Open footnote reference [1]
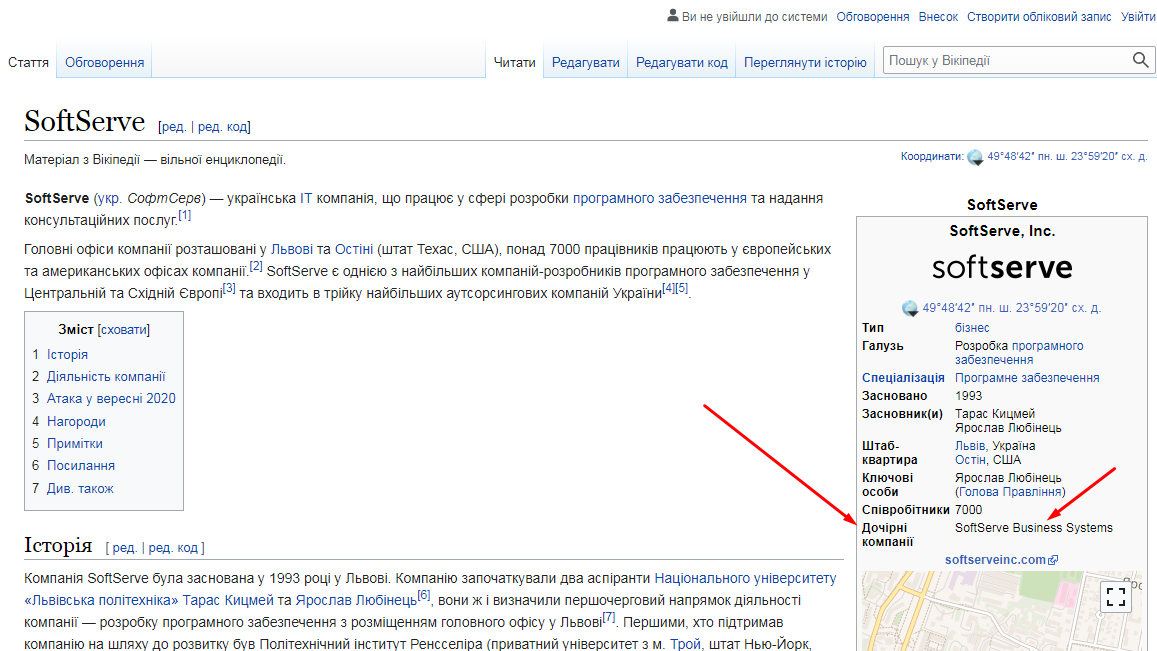Viewport: 1157px width, 651px height. click(x=184, y=216)
